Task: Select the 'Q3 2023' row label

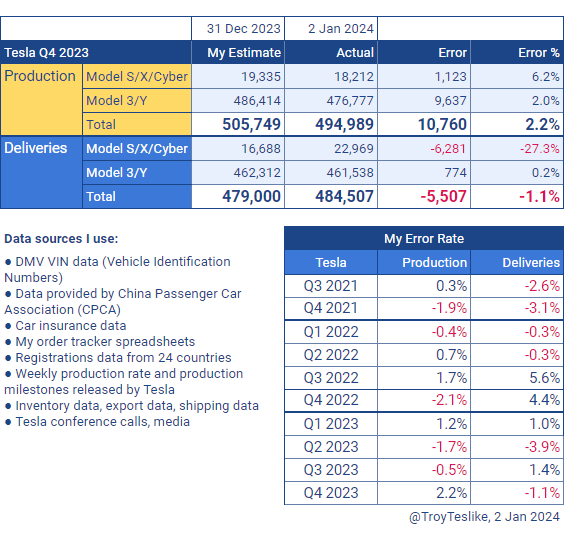Action: tap(331, 470)
